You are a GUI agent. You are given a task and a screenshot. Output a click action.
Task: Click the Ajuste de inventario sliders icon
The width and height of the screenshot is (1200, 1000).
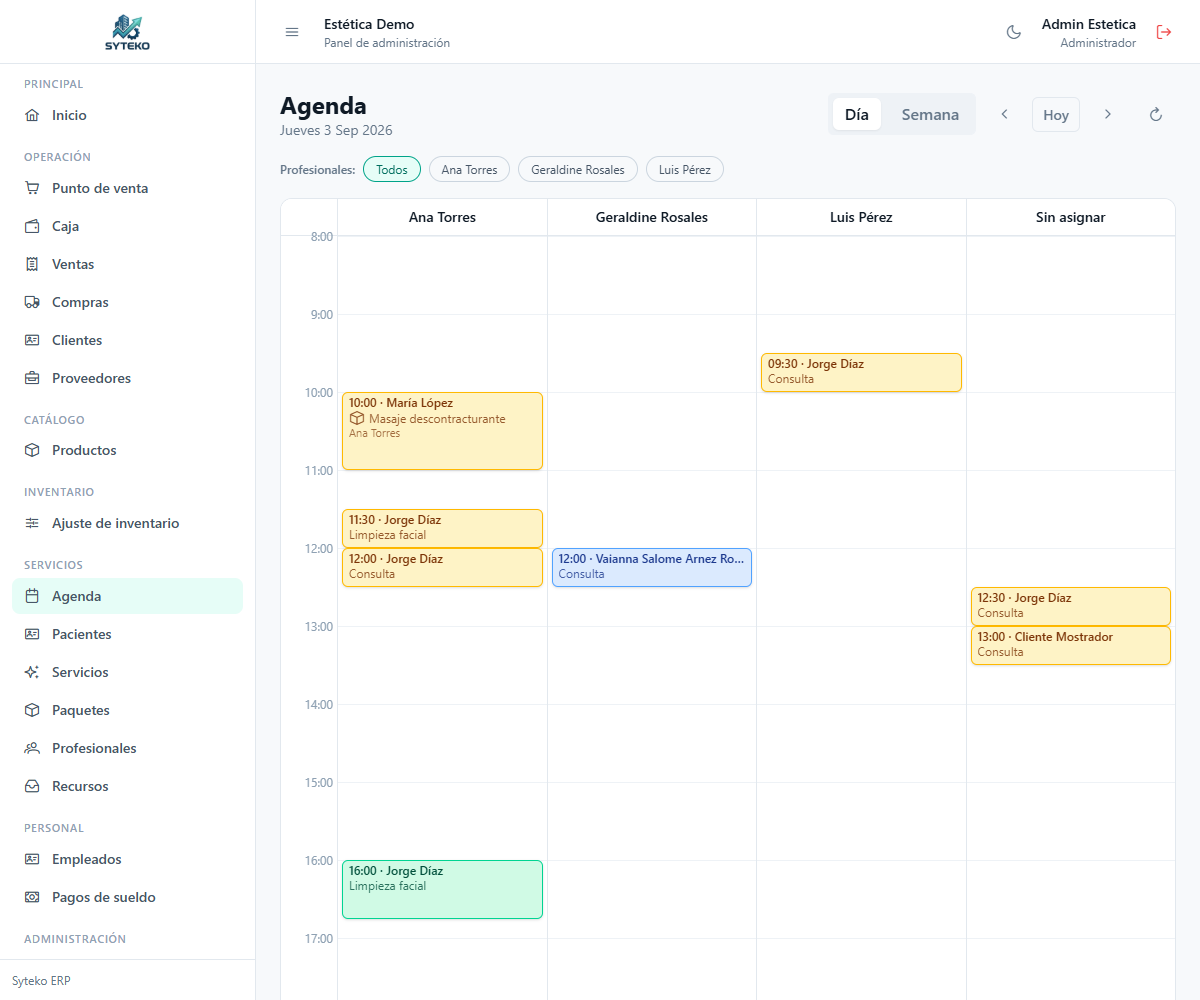pos(32,523)
